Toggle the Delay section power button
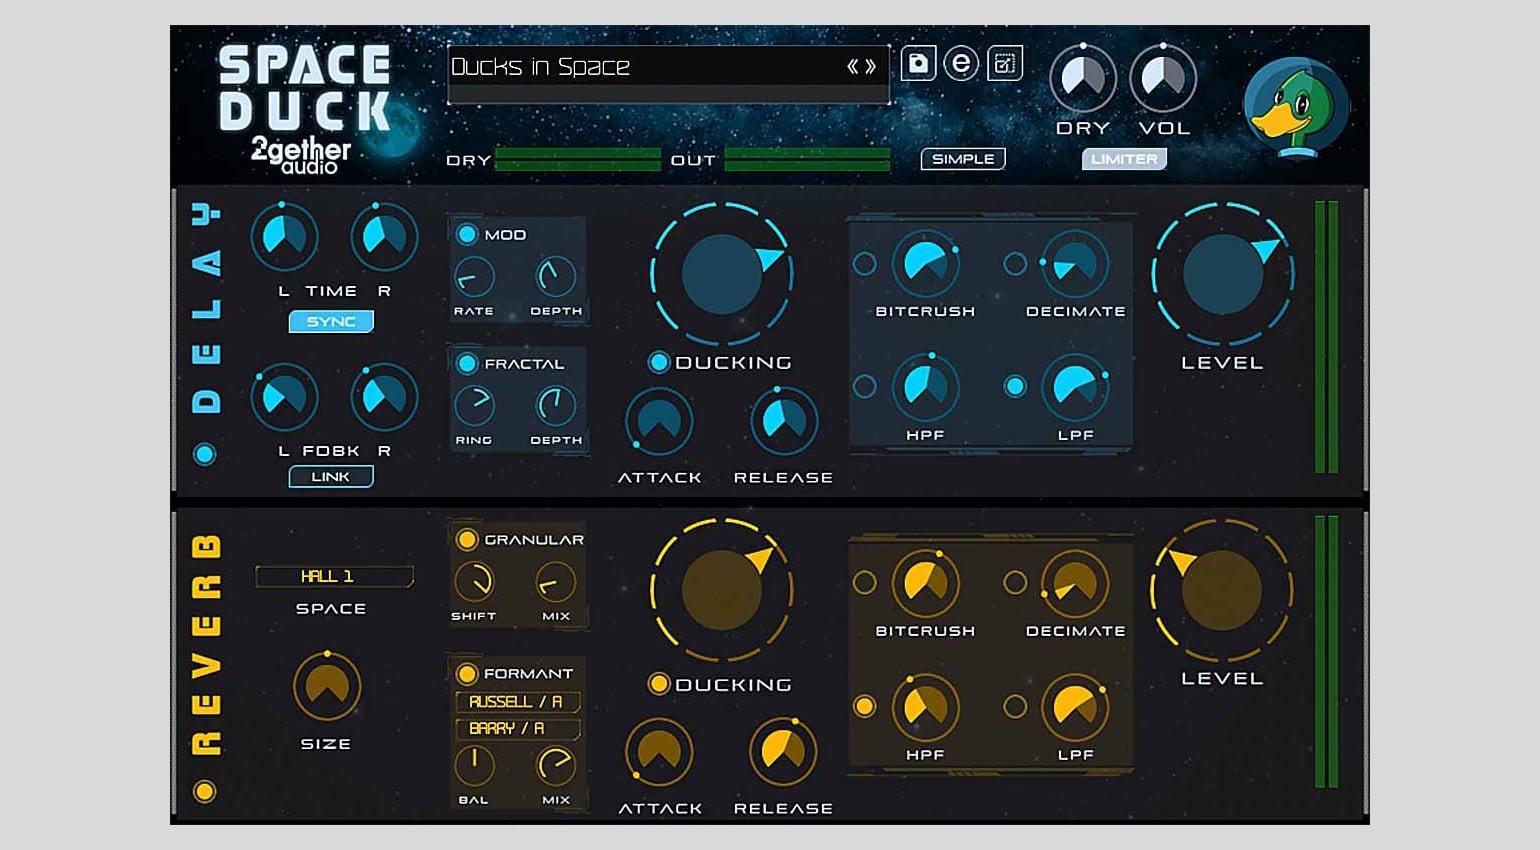This screenshot has height=850, width=1540. (x=205, y=455)
